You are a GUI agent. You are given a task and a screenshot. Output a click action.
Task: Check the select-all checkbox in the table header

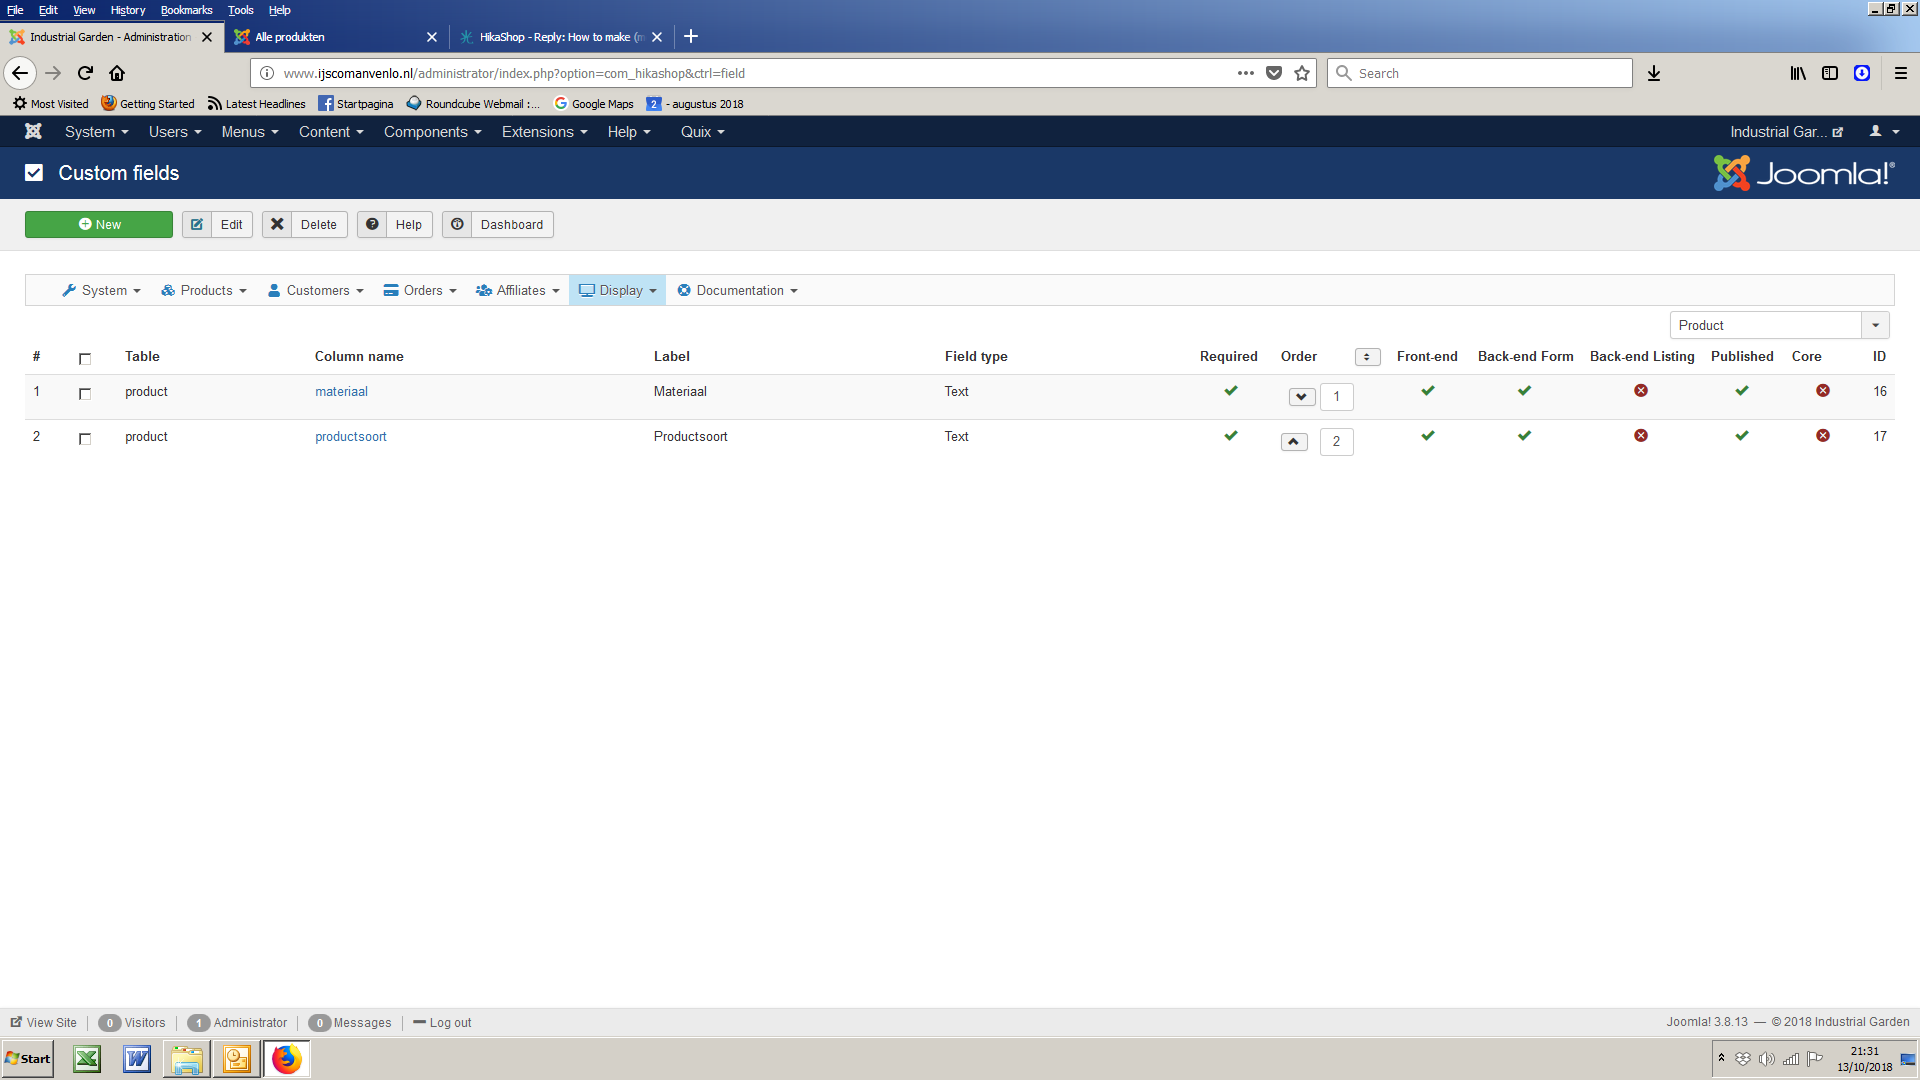(85, 358)
